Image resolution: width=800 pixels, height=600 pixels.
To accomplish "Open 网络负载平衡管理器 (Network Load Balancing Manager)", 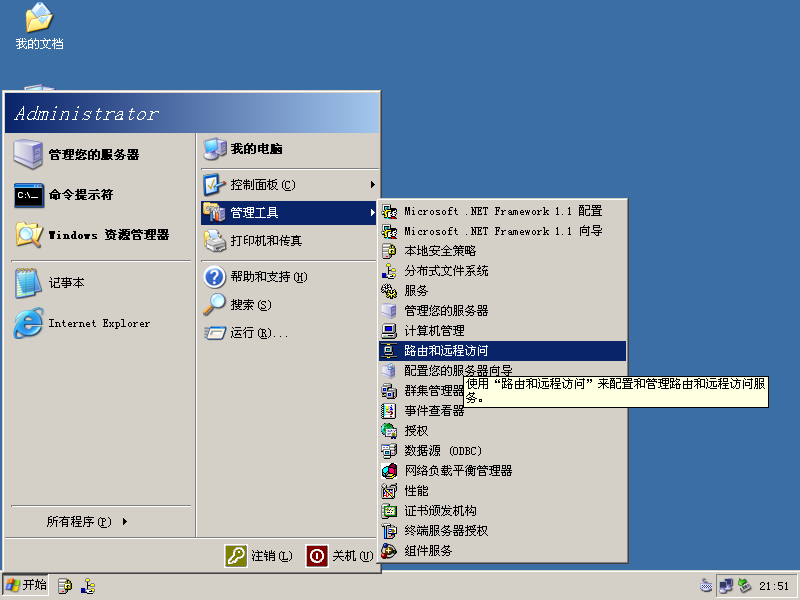I will click(x=458, y=471).
